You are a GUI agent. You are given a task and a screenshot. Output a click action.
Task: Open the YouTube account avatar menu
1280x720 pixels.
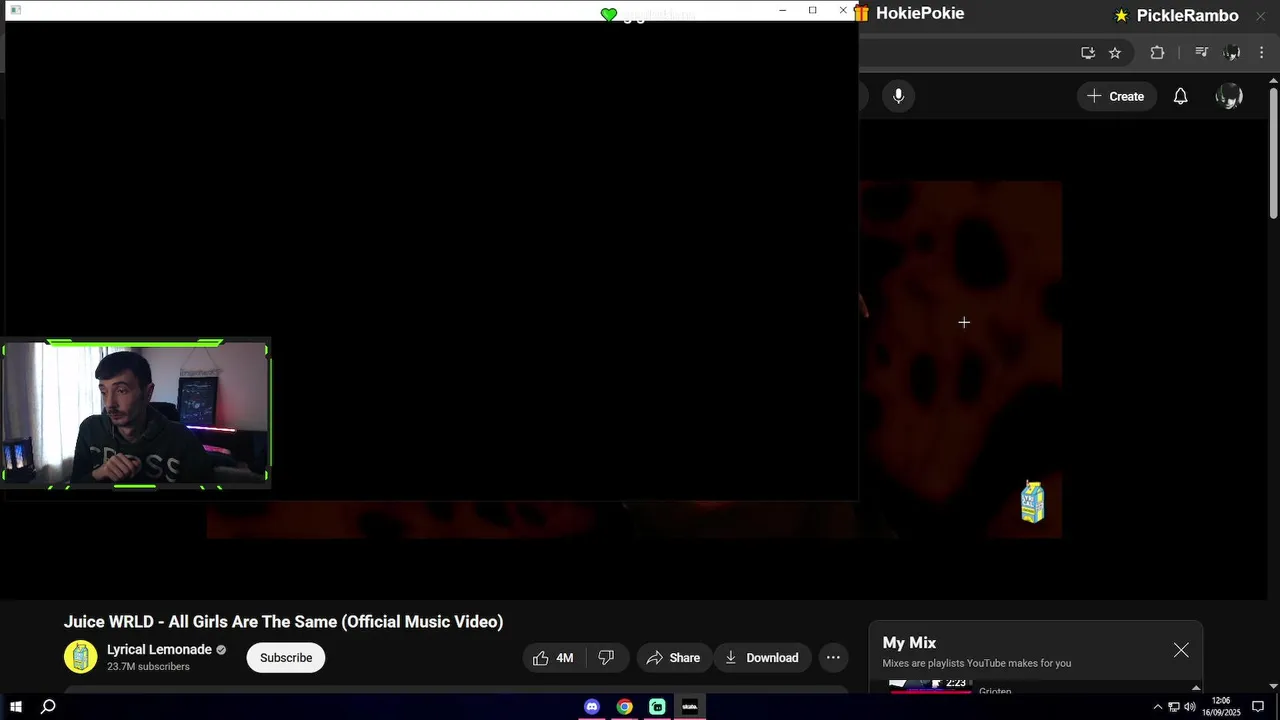pyautogui.click(x=1229, y=96)
